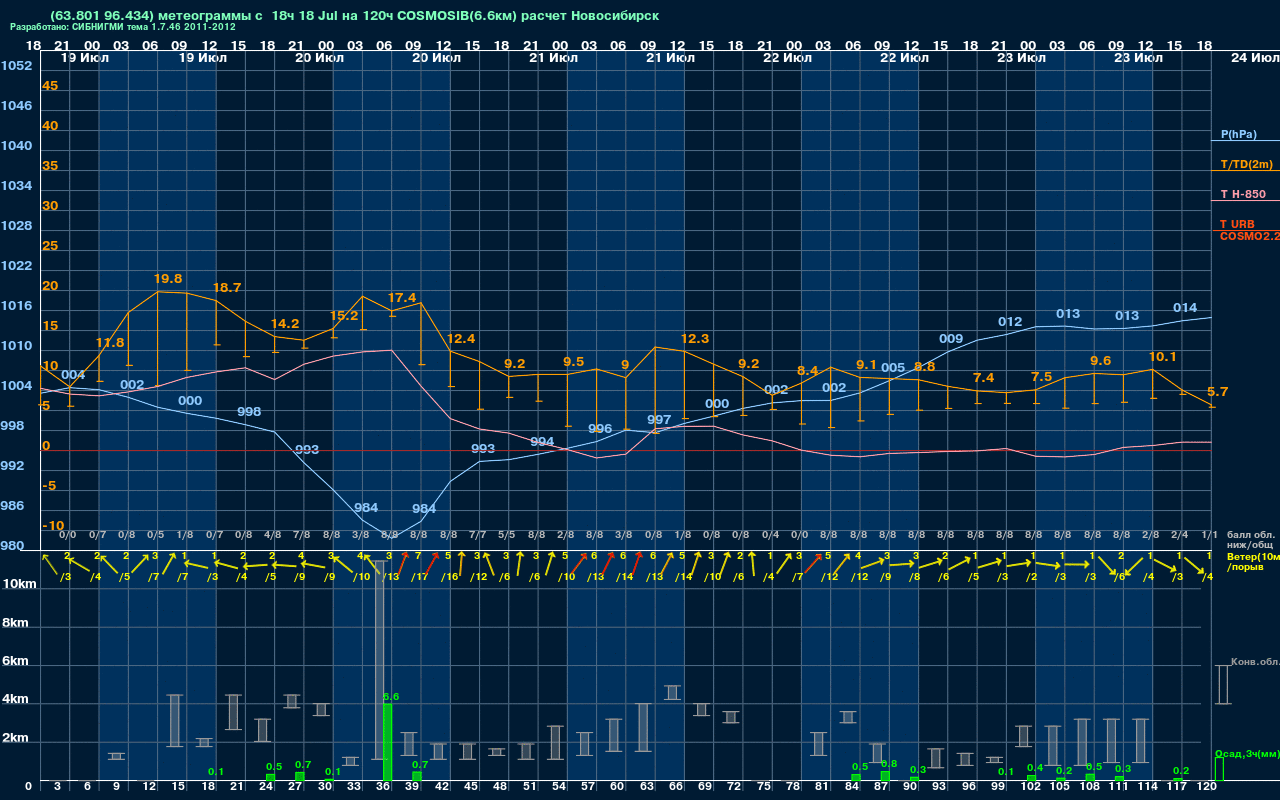Click the 005 pressure value label

(x=893, y=368)
